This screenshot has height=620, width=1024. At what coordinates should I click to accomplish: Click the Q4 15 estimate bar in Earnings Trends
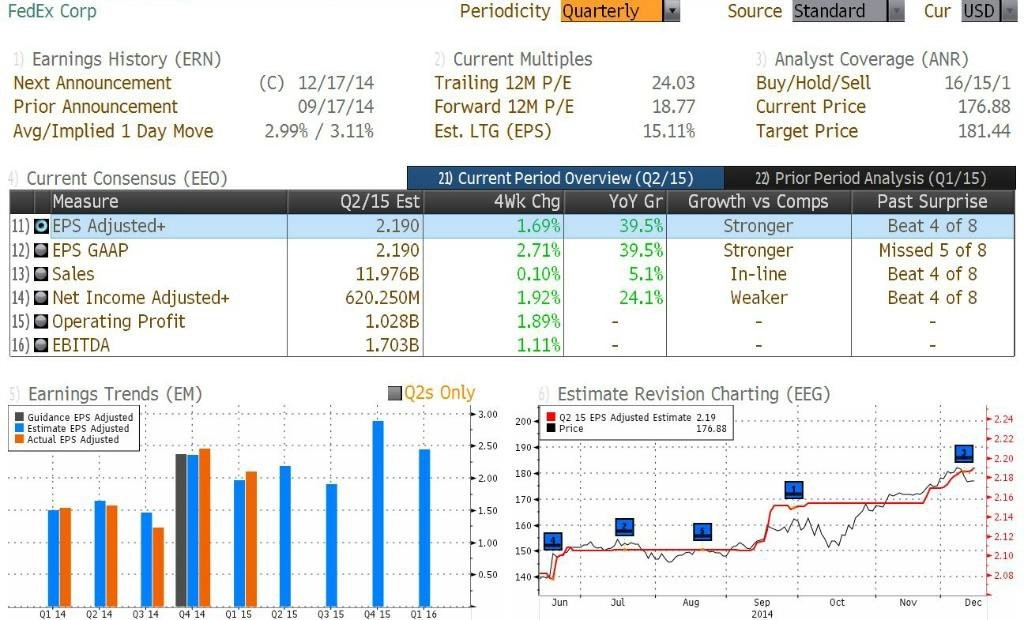377,514
